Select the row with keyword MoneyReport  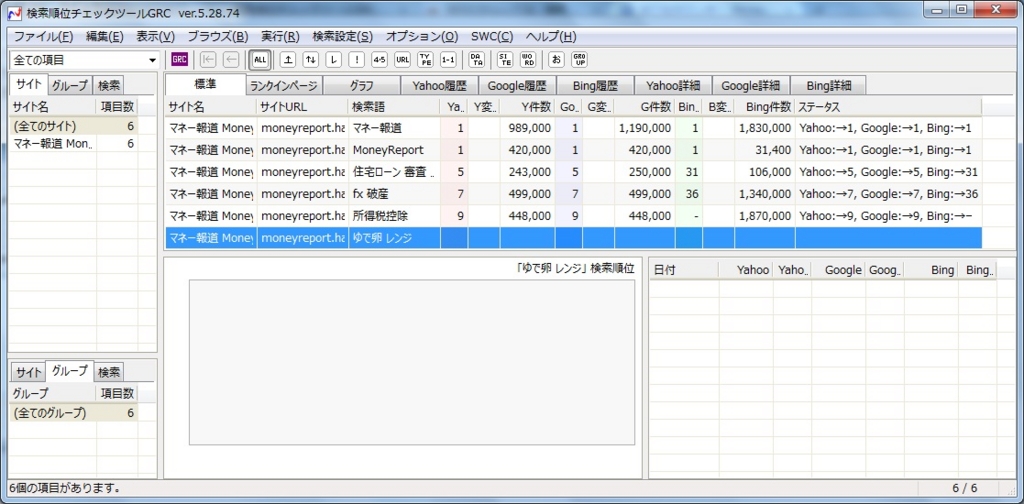point(573,150)
